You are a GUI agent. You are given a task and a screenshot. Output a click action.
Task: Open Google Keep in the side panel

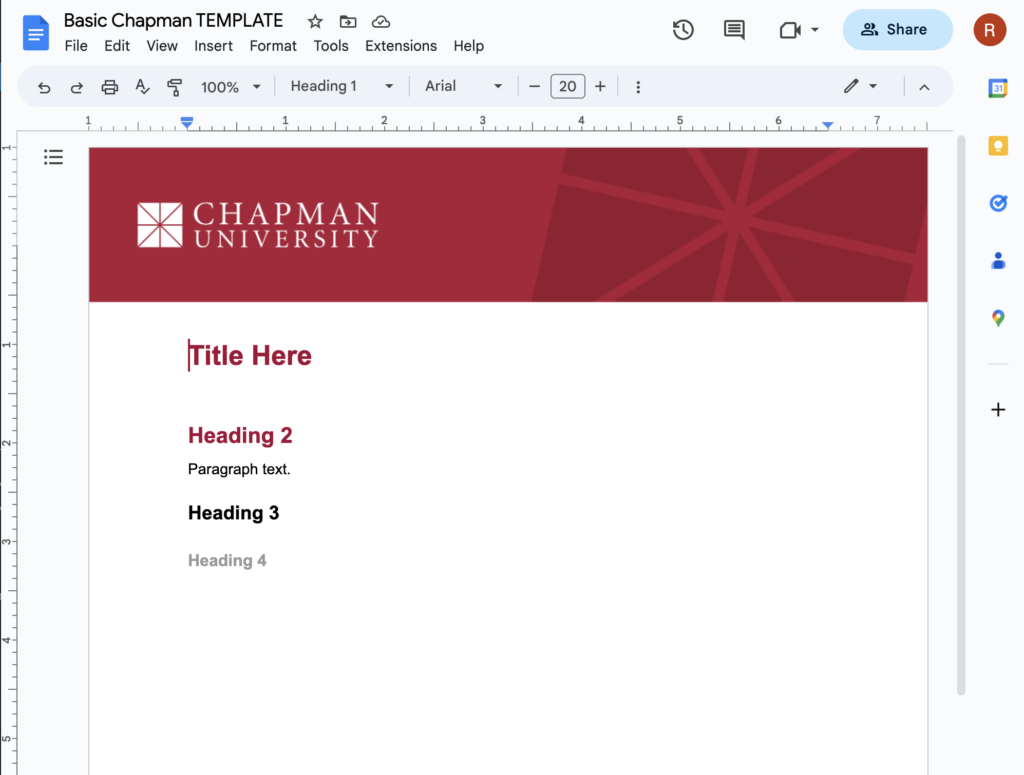pyautogui.click(x=998, y=145)
